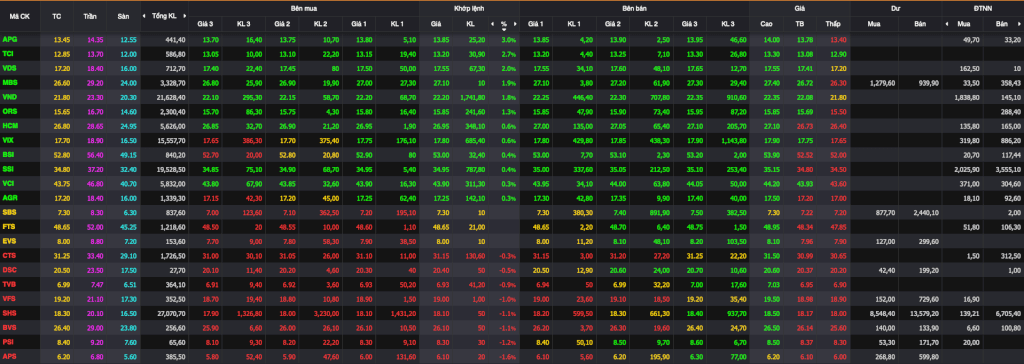Screen dimensions: 1024x364
Task: Sort by the Mã CK column header
Action: 15,16
